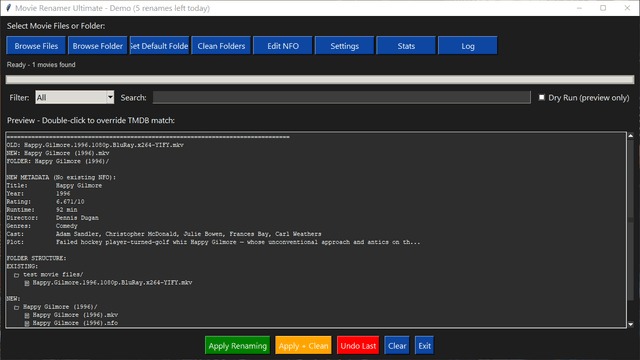The image size is (640, 360).
Task: Click the green Apply Renaming button
Action: tap(237, 345)
